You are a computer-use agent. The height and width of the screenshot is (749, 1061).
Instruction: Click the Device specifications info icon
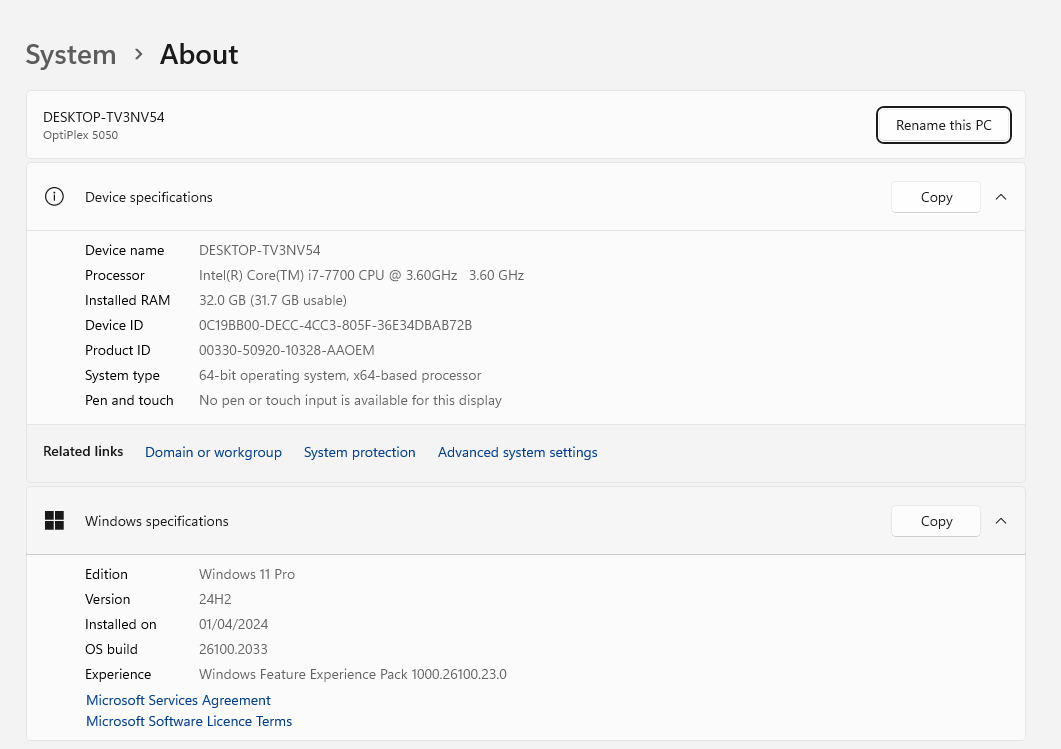54,197
